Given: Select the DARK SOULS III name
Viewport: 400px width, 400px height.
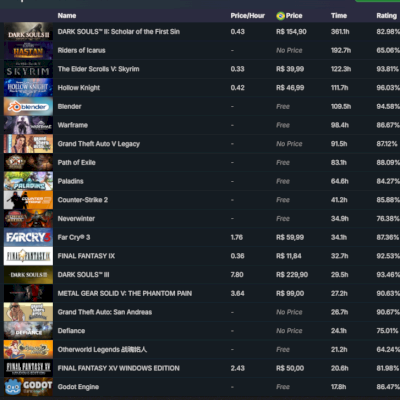Looking at the screenshot, I should pos(83,274).
